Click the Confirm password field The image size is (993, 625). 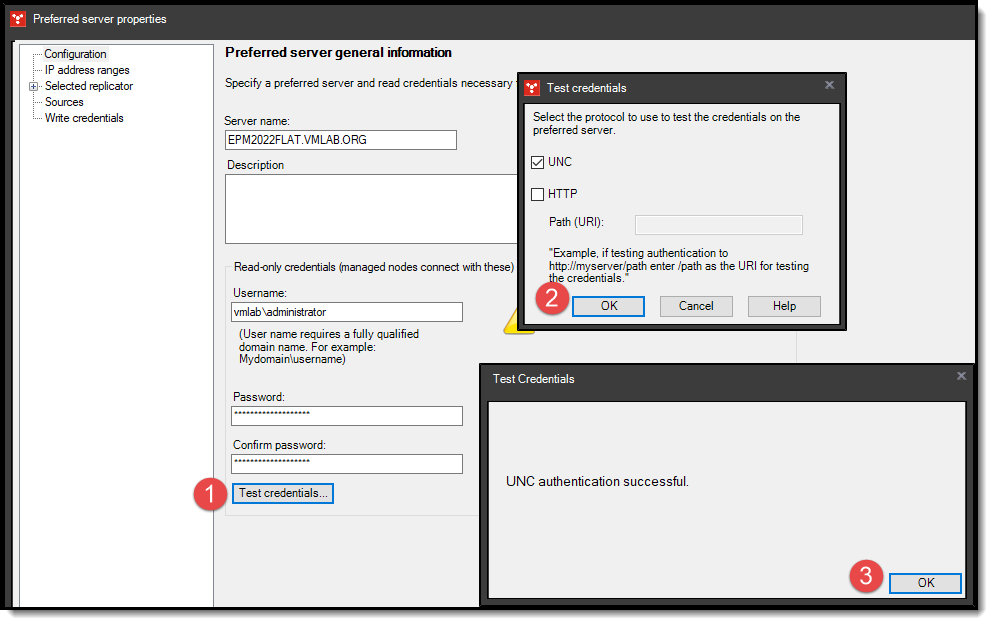(x=346, y=464)
